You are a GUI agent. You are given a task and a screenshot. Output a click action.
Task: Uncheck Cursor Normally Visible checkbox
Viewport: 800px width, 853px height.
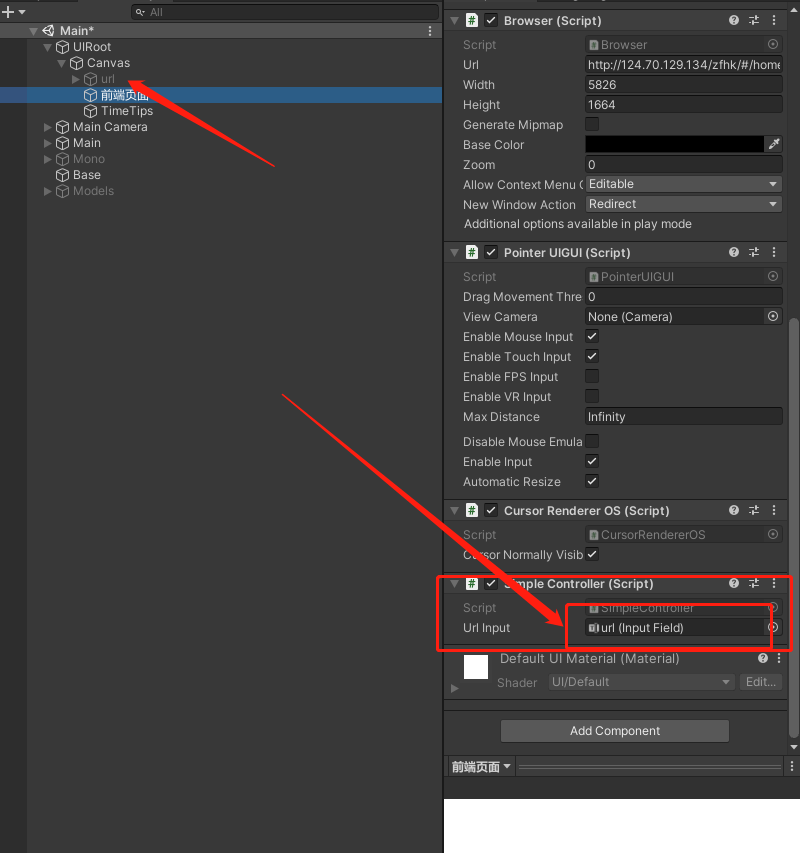coord(592,554)
